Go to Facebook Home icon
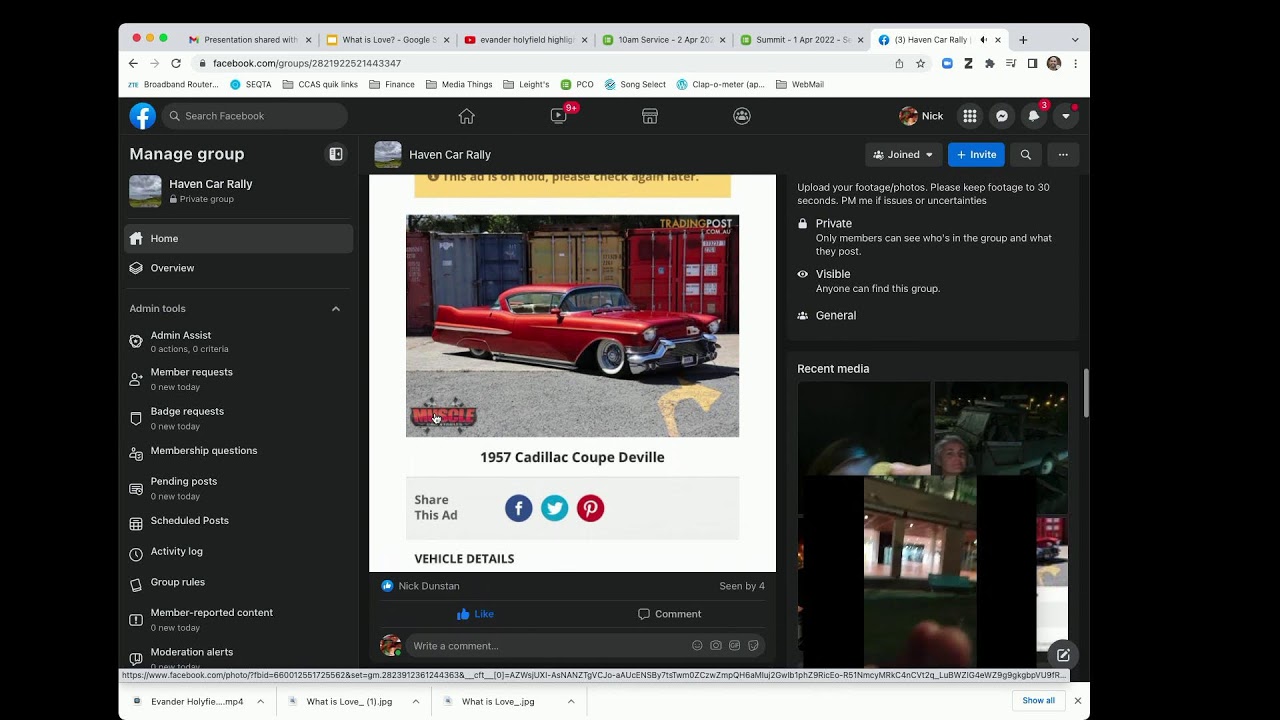The height and width of the screenshot is (720, 1280). tap(466, 116)
